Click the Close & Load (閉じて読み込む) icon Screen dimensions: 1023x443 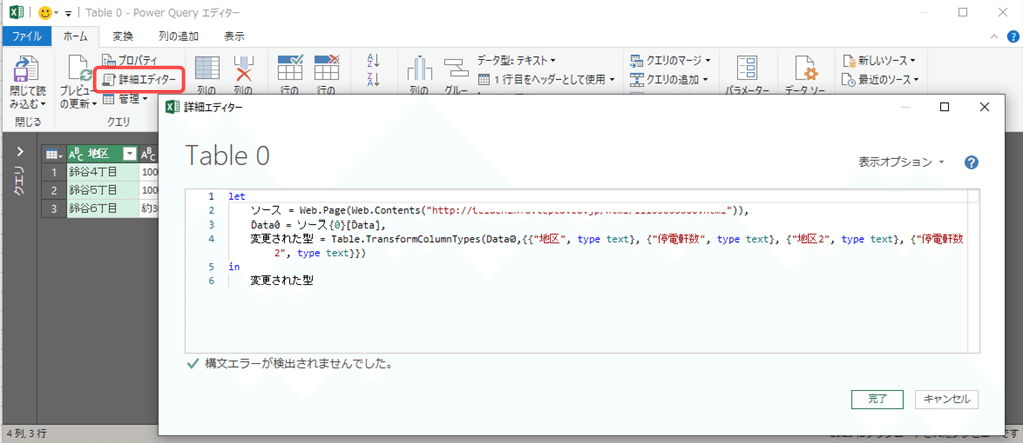27,69
